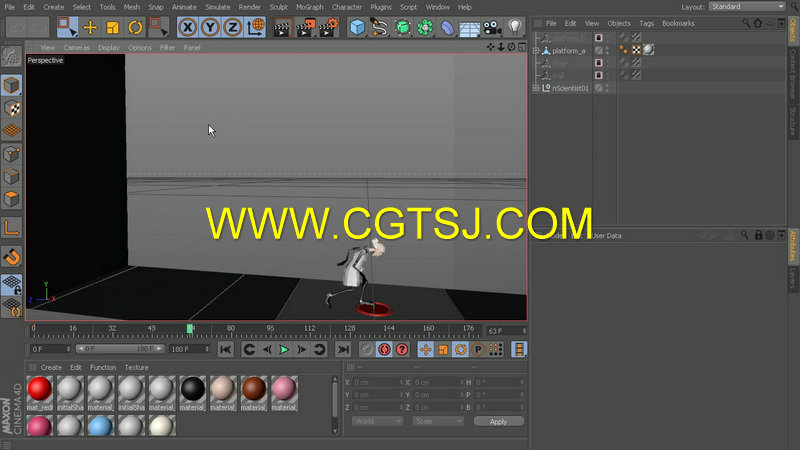Go to the start of the animation
The image size is (800, 450).
225,349
